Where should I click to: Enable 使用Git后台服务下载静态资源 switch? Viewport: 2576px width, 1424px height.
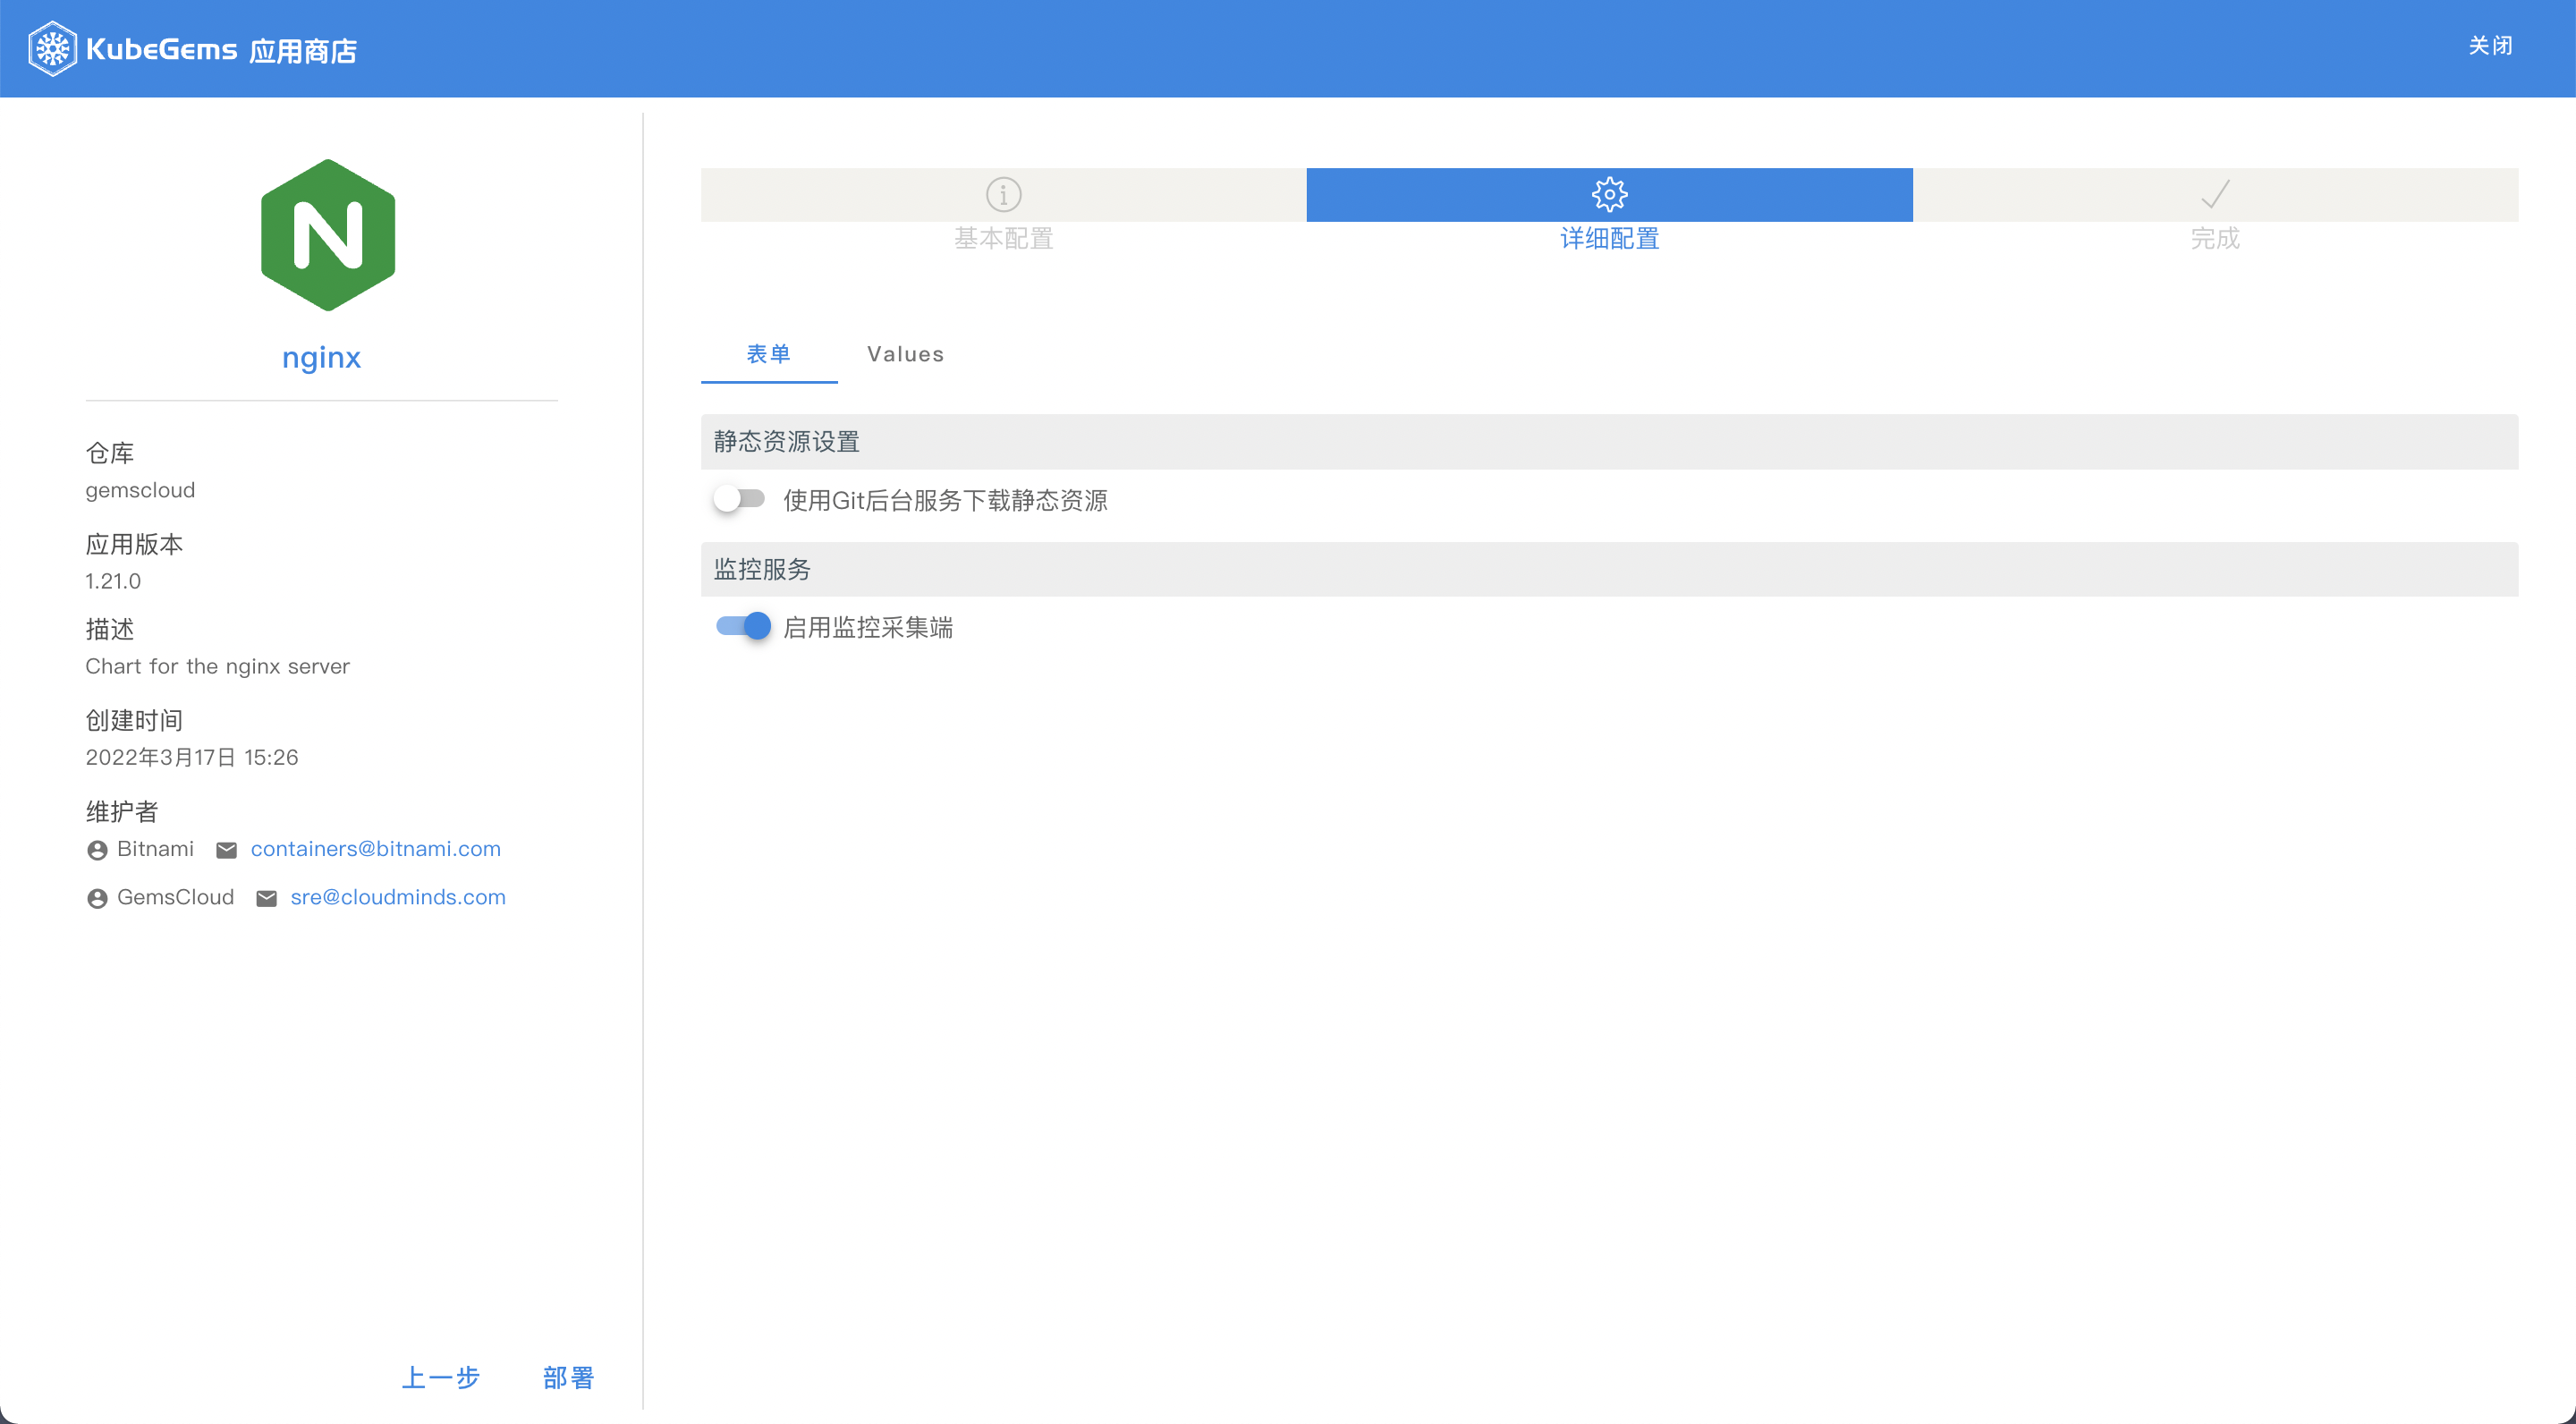(x=740, y=498)
